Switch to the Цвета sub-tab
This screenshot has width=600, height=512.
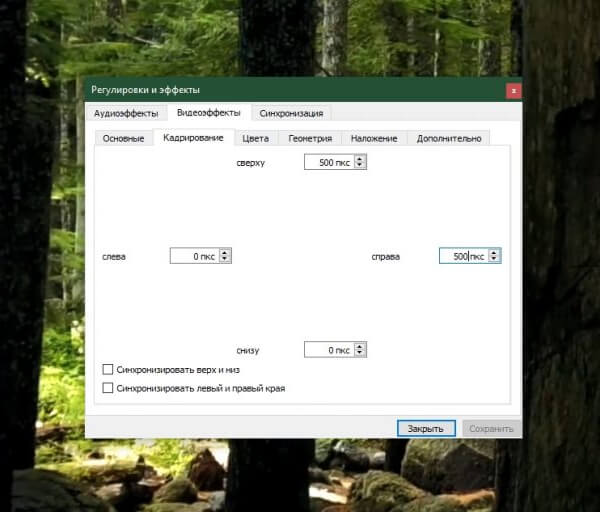pos(256,138)
